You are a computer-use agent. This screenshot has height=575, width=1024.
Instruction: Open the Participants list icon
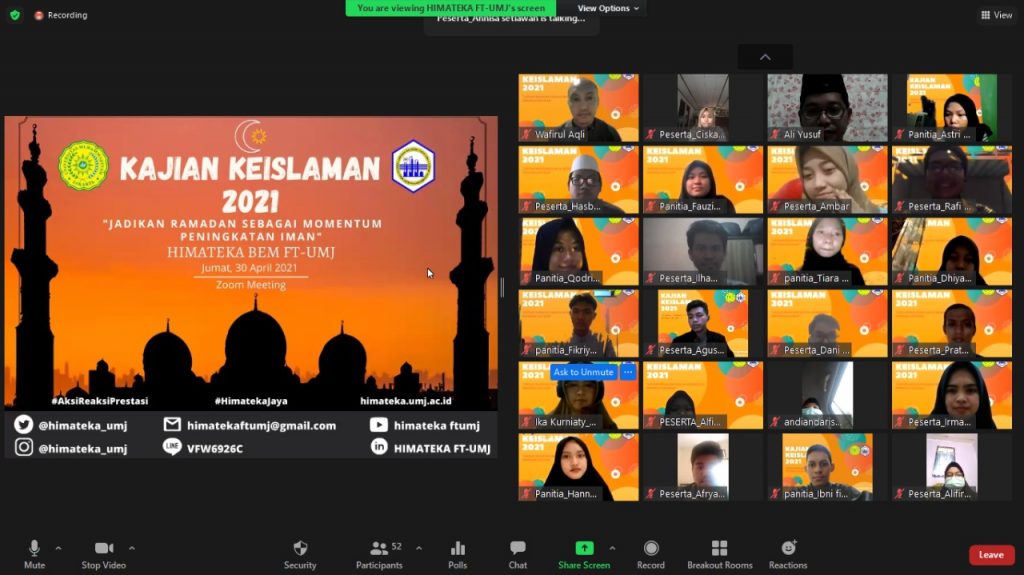[379, 548]
